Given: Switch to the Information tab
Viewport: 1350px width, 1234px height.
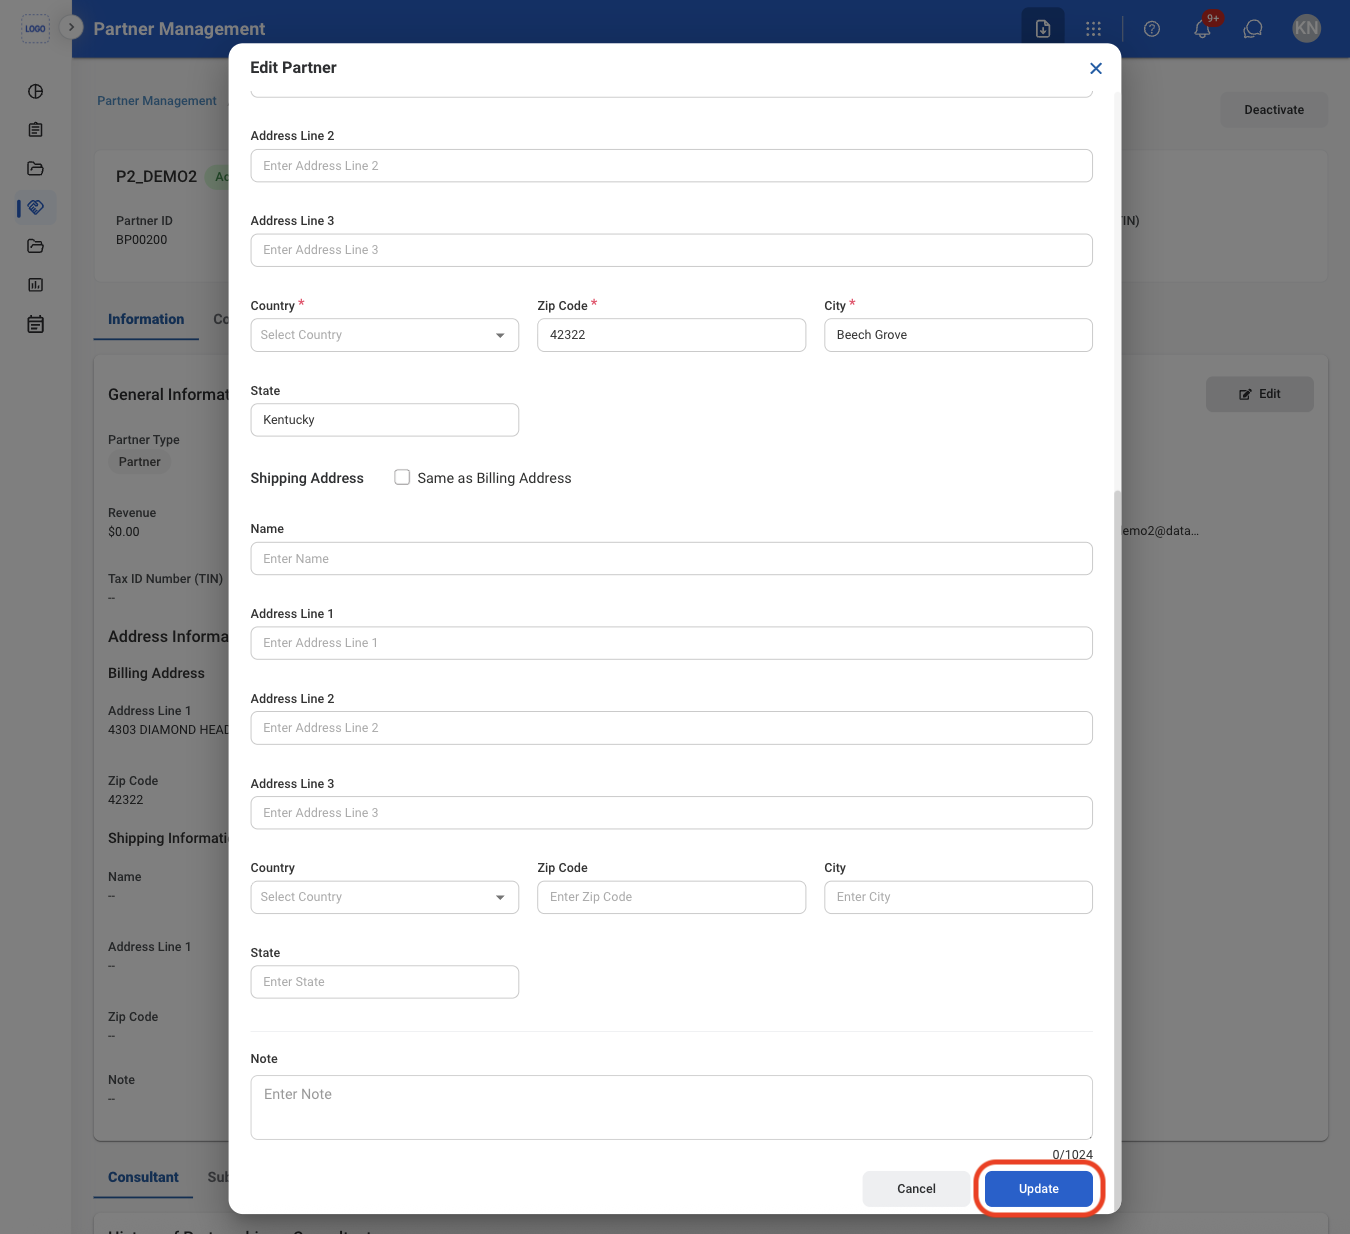Looking at the screenshot, I should (146, 319).
